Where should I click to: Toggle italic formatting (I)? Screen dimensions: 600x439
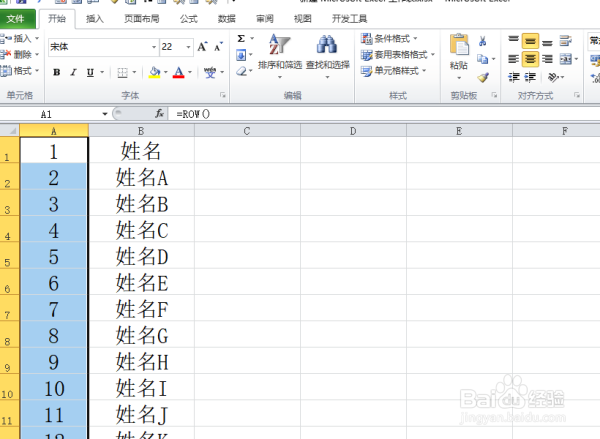[73, 72]
